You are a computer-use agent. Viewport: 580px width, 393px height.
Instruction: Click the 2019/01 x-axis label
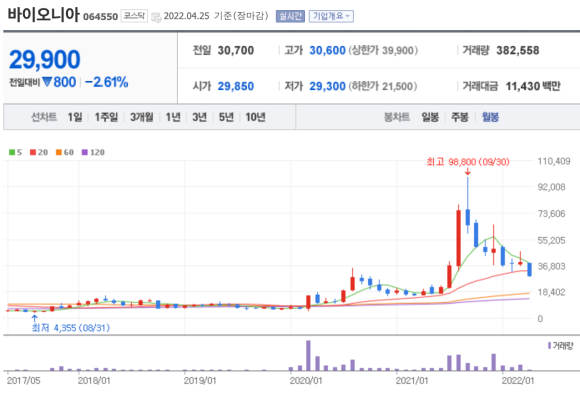point(200,380)
